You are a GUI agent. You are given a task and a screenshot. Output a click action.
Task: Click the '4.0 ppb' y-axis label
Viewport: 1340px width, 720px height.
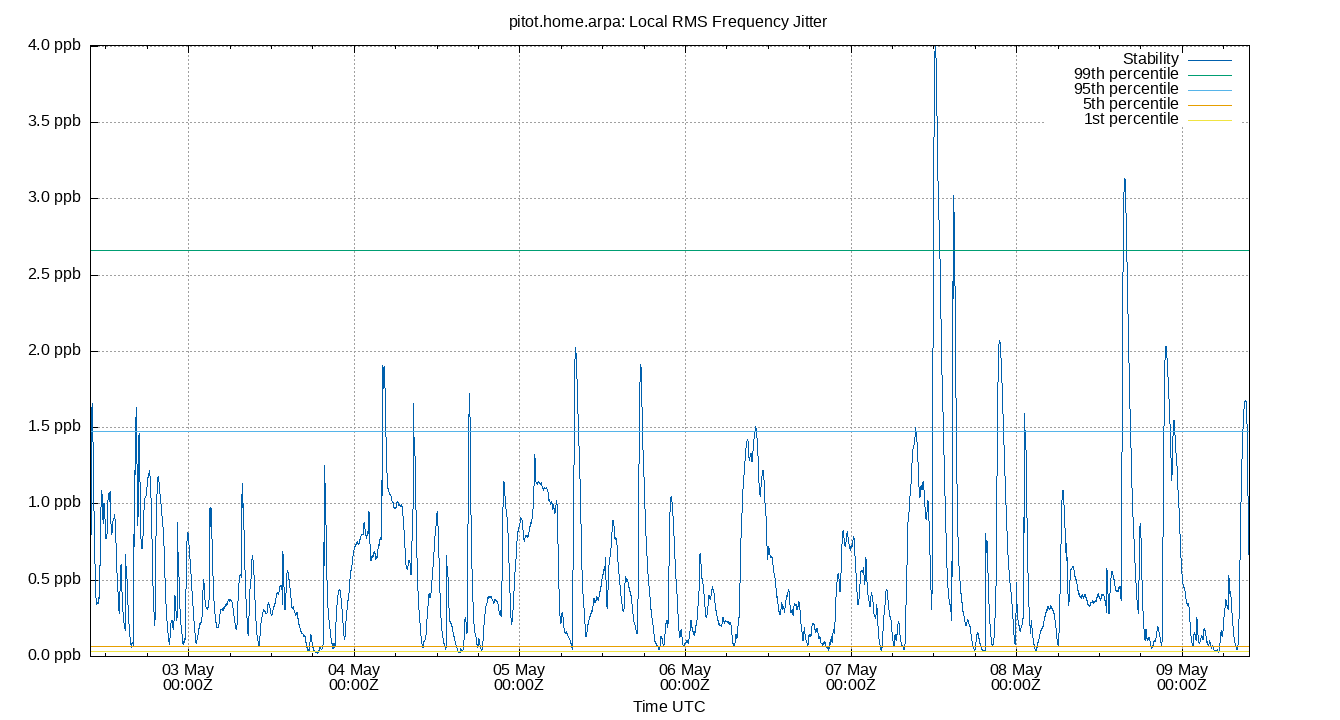[53, 45]
